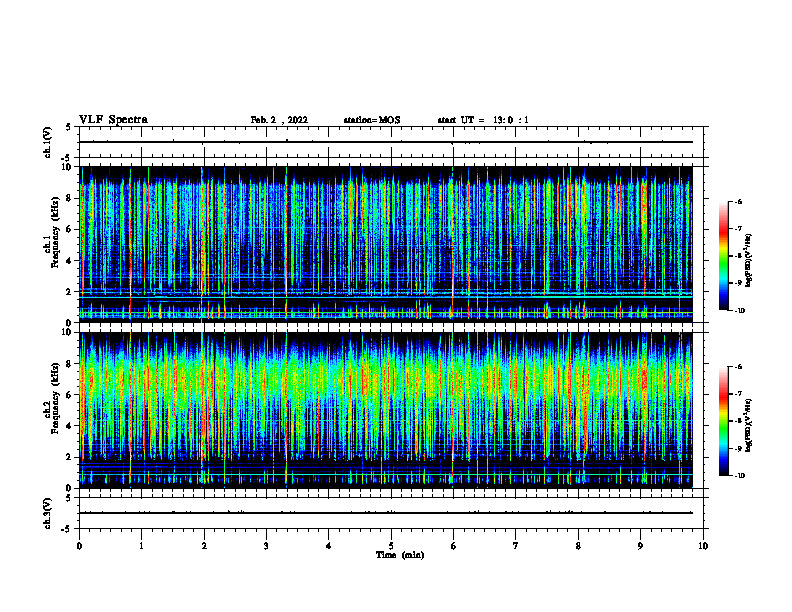The image size is (792, 612).
Task: Click the time axis tick label "4"
Action: point(328,546)
